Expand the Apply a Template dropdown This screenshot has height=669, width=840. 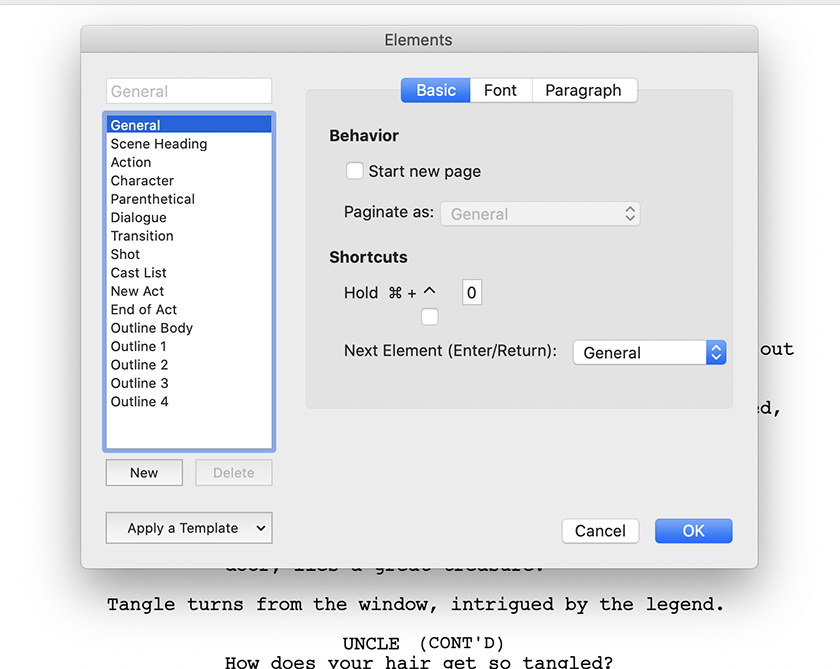pyautogui.click(x=189, y=528)
